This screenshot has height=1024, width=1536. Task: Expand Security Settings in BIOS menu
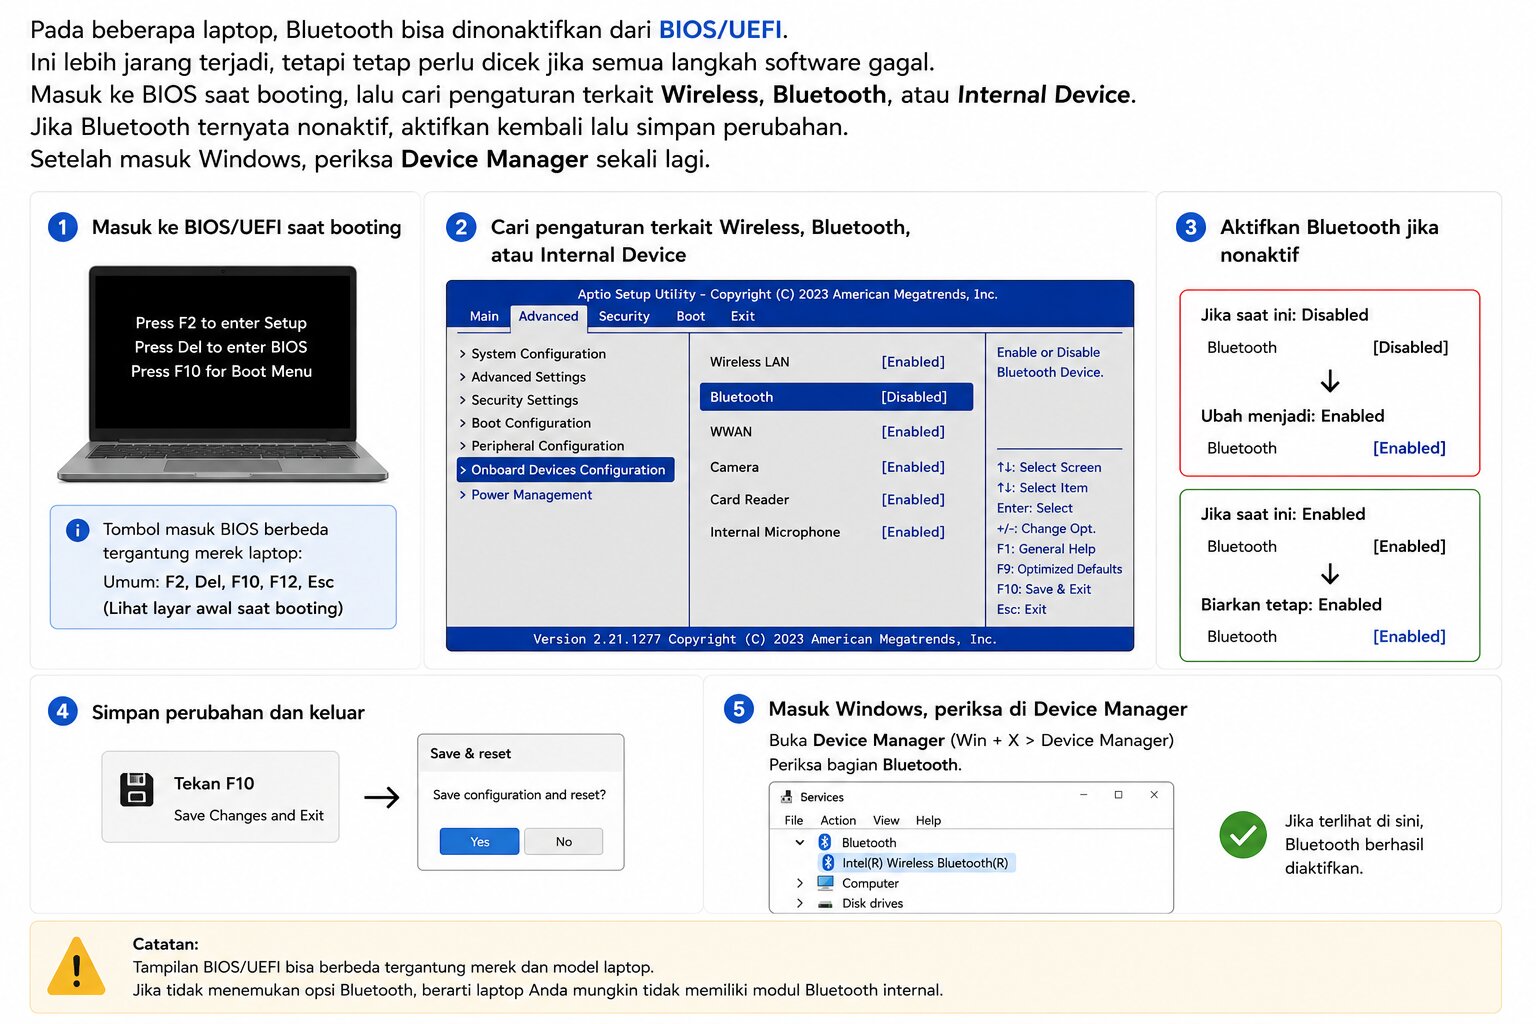pos(518,400)
